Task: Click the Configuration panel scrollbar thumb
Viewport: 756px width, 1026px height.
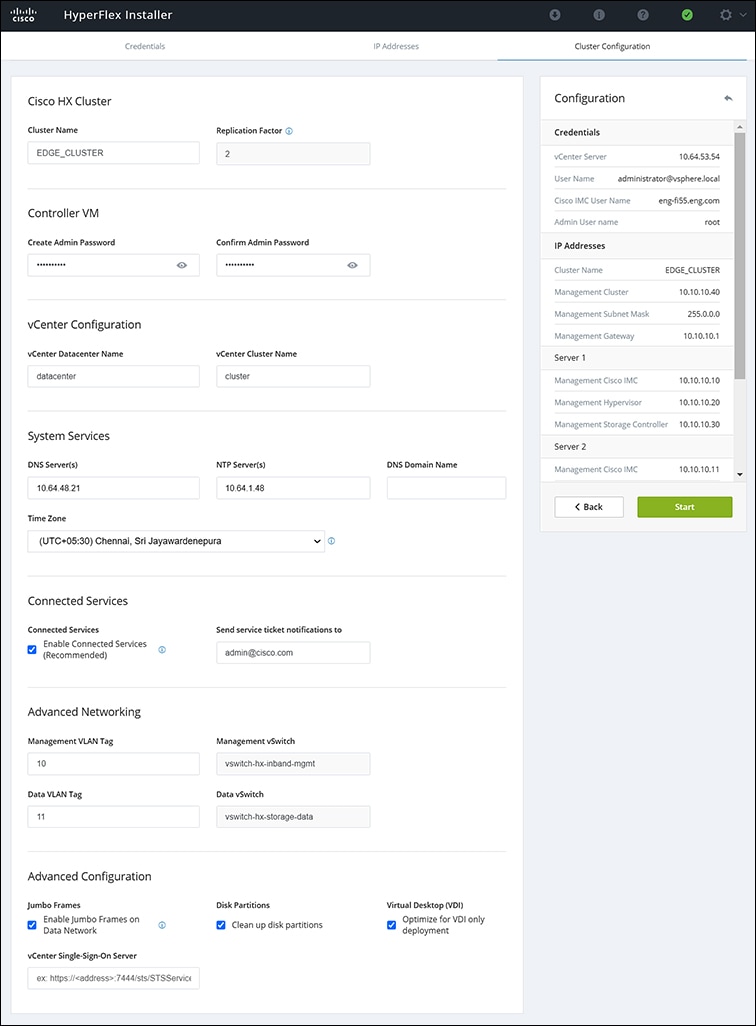Action: 740,256
